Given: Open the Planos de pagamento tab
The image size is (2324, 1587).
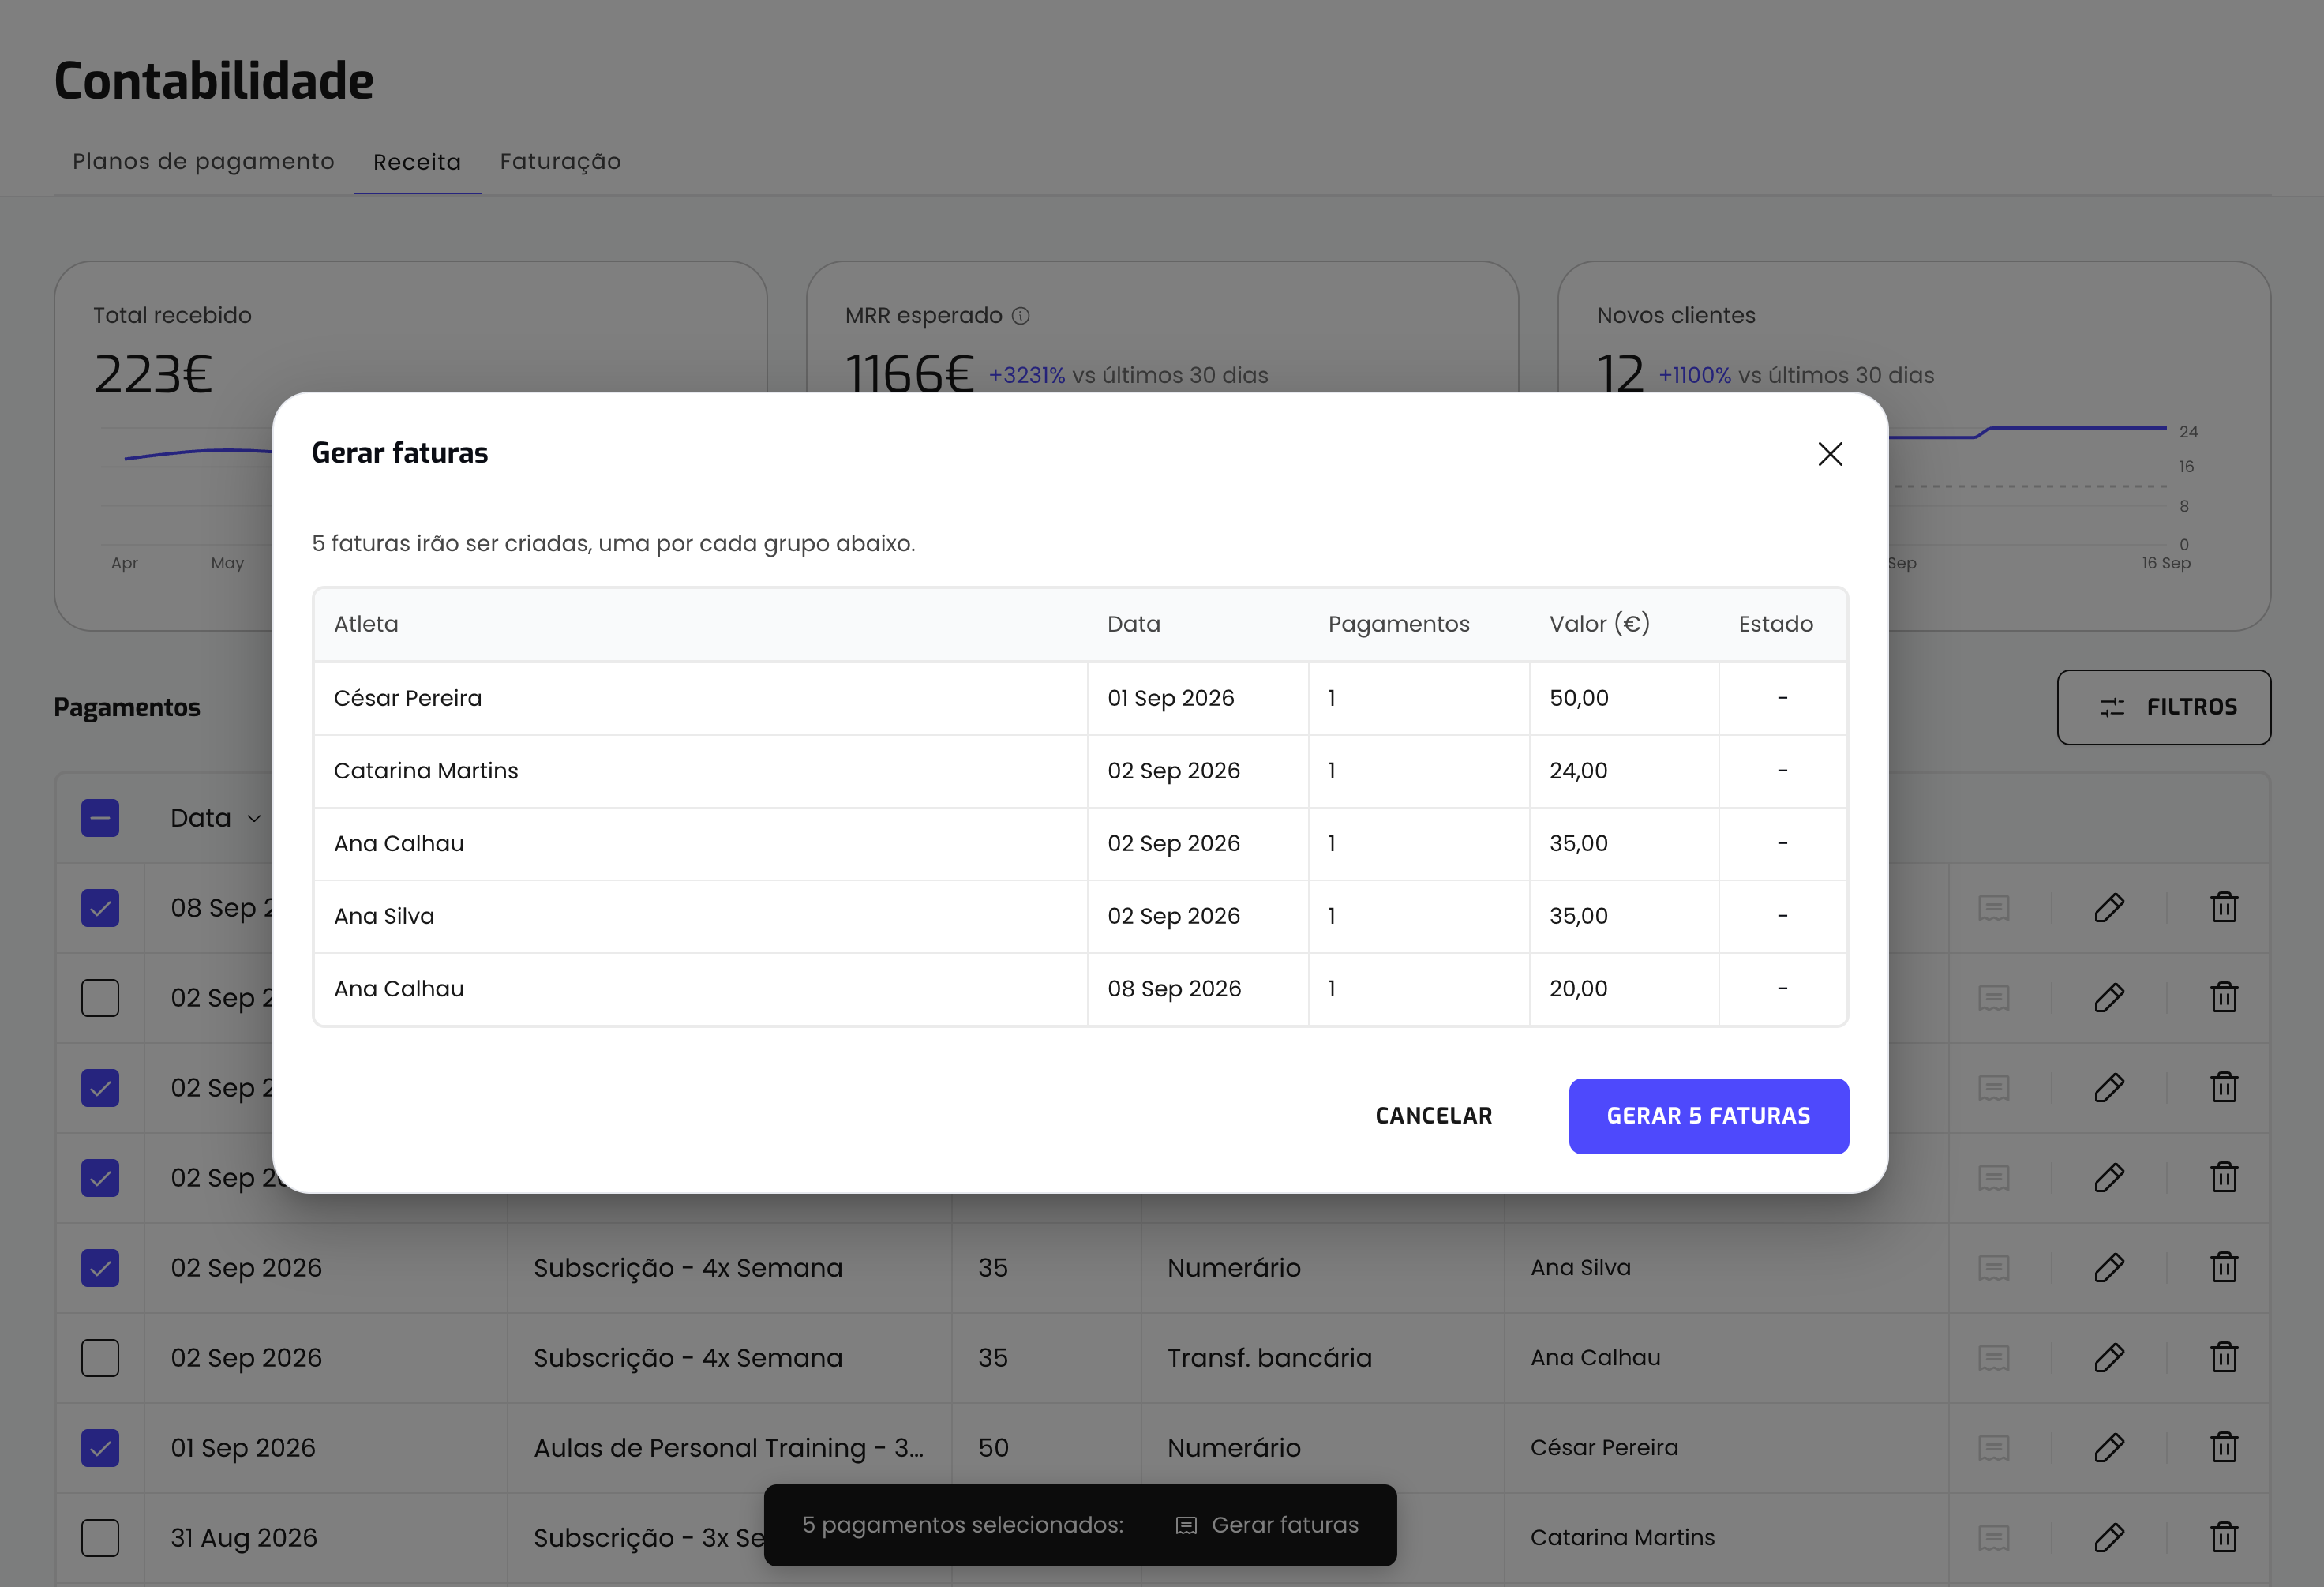Looking at the screenshot, I should (x=203, y=162).
